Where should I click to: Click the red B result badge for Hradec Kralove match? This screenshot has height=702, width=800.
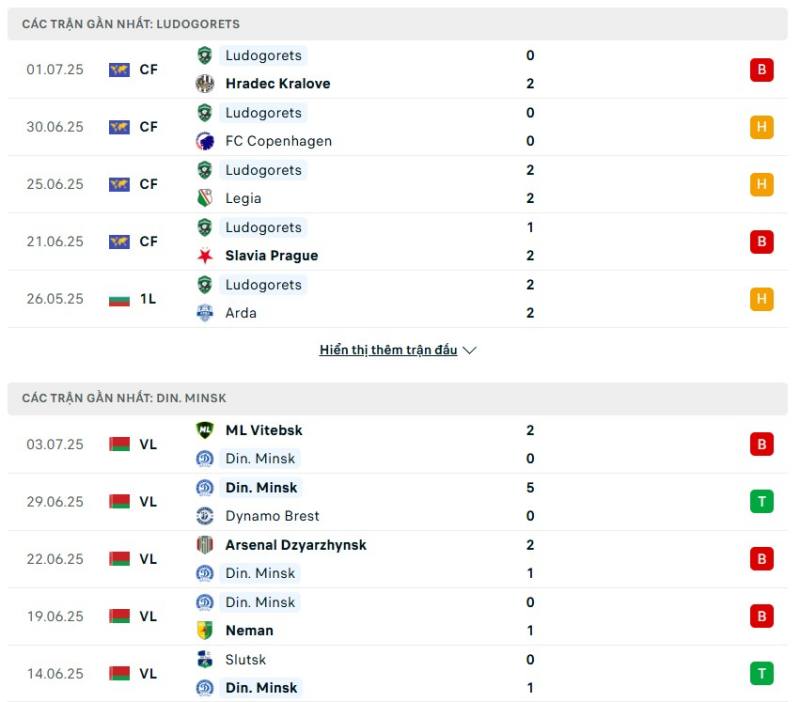[761, 70]
